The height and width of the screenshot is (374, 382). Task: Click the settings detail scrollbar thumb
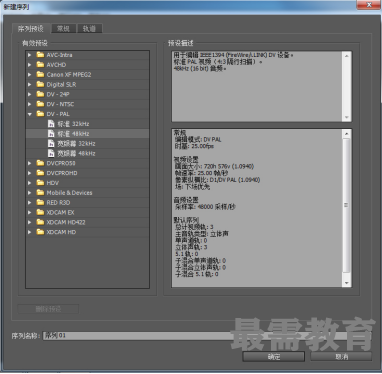(x=347, y=205)
